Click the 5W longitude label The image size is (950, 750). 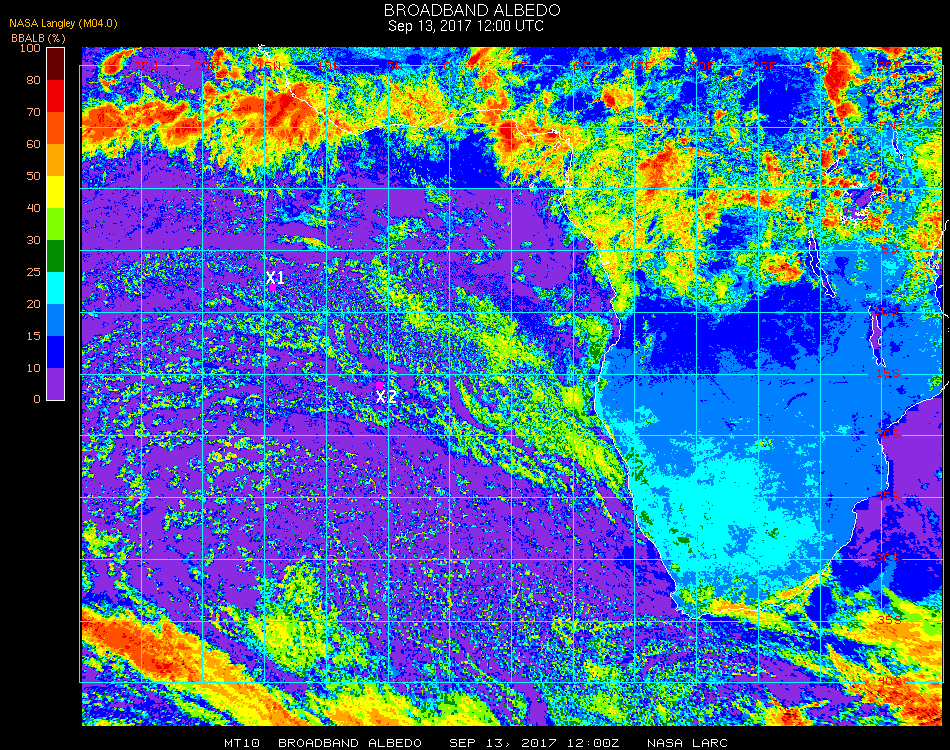pos(394,66)
